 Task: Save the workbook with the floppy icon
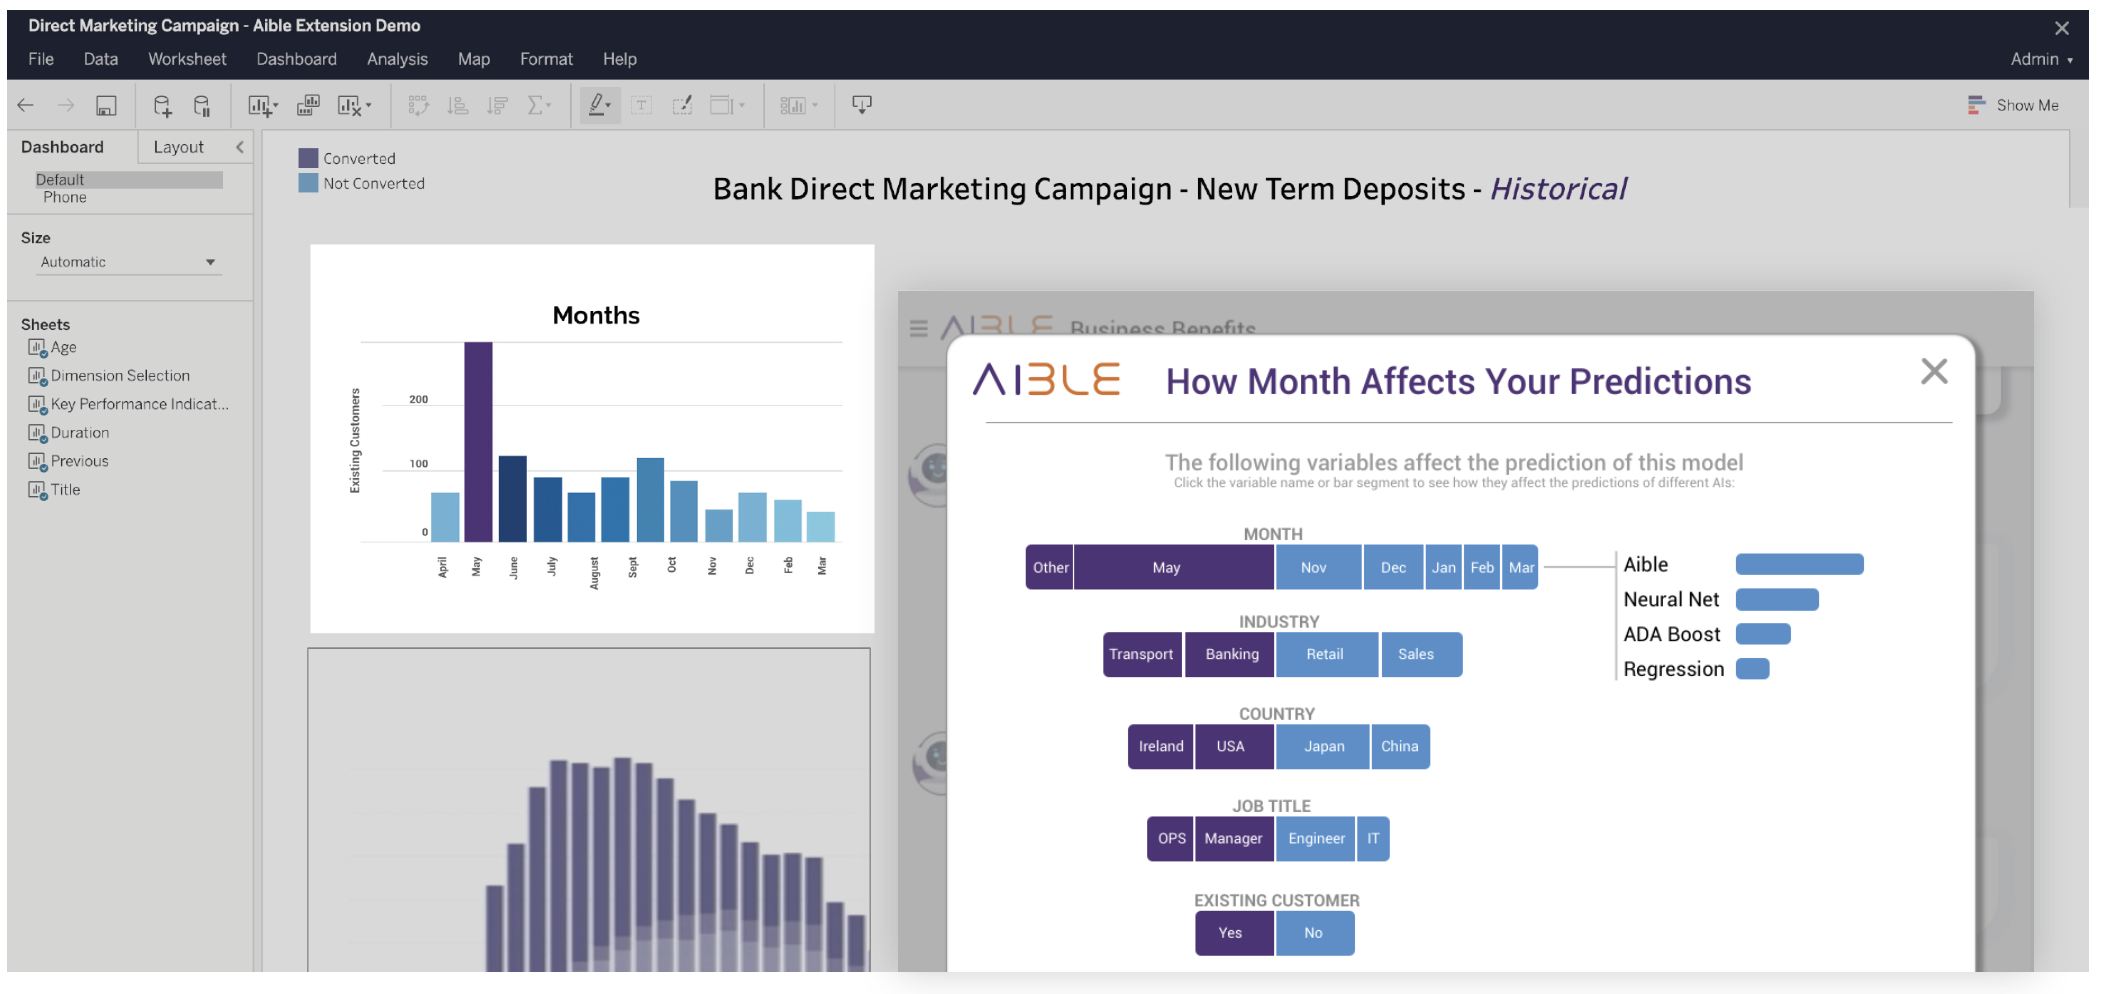click(x=106, y=105)
